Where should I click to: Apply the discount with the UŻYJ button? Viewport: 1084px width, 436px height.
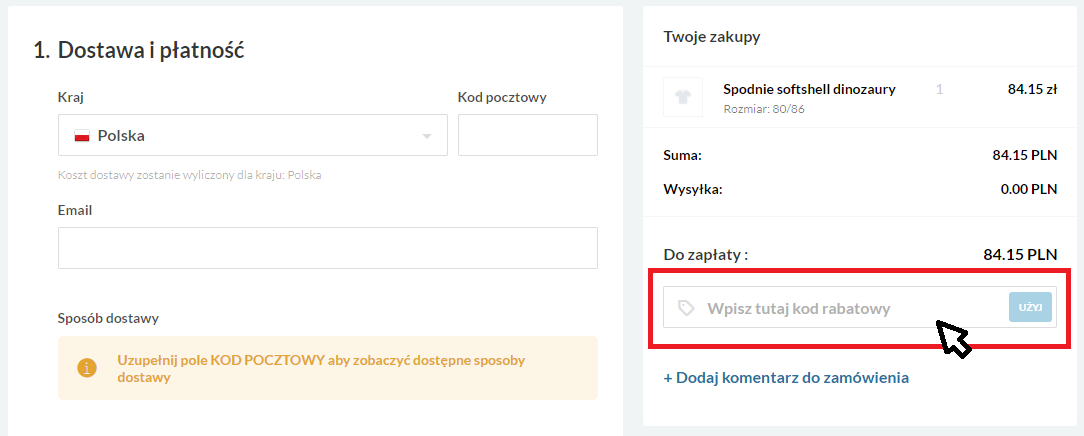coord(1030,307)
